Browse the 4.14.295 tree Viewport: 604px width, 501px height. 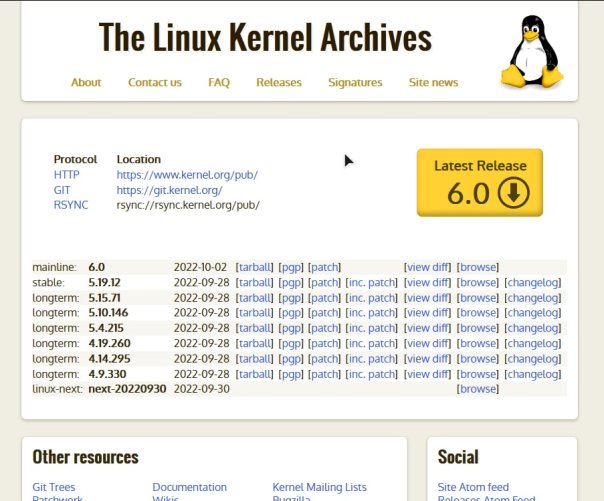pos(478,359)
